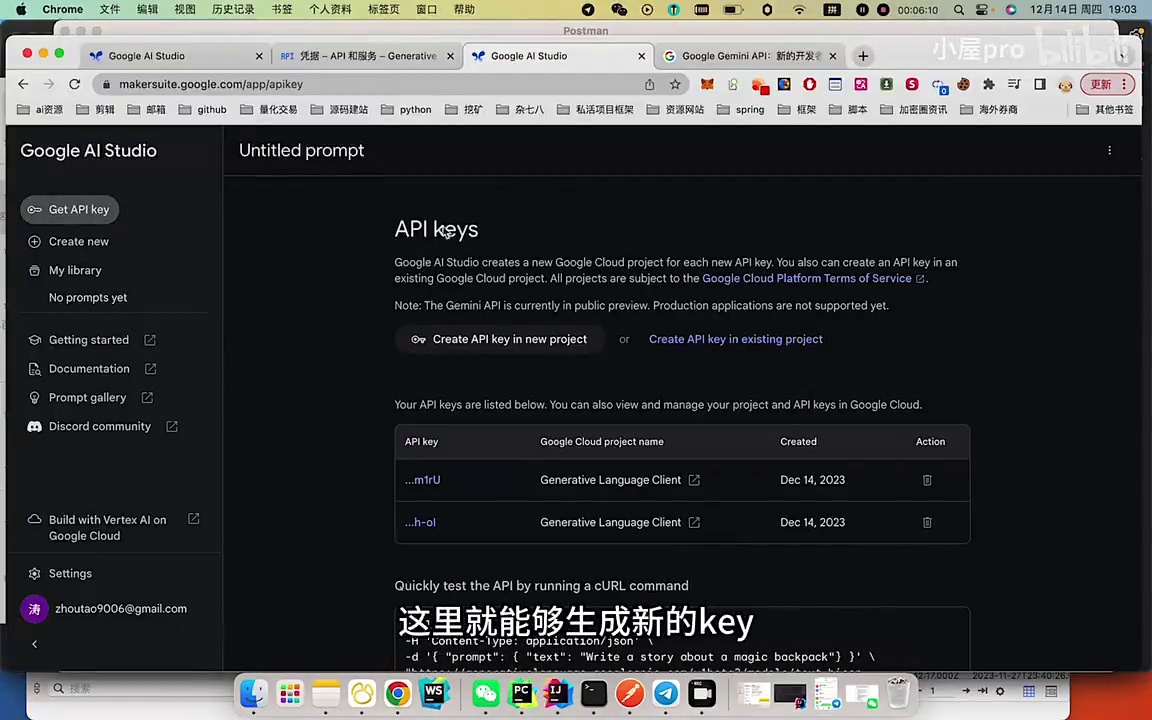Open WeChat from the dock
The height and width of the screenshot is (720, 1152).
tap(486, 691)
